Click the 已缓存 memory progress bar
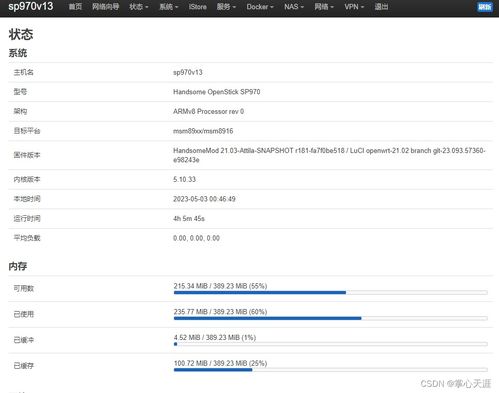Image resolution: width=499 pixels, height=393 pixels. point(330,370)
